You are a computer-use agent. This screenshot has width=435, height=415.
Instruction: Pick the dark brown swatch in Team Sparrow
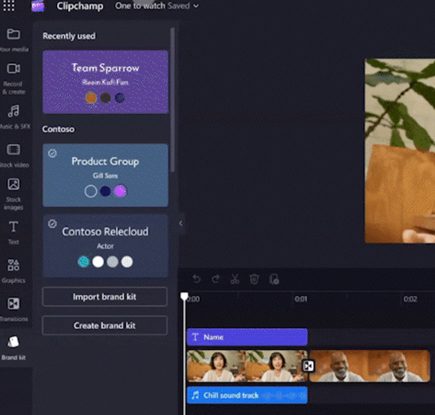105,98
